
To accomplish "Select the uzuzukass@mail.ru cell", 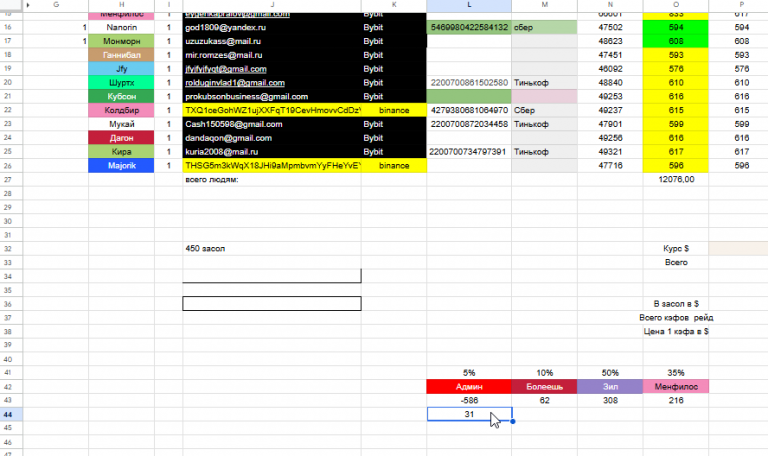I will tap(272, 41).
